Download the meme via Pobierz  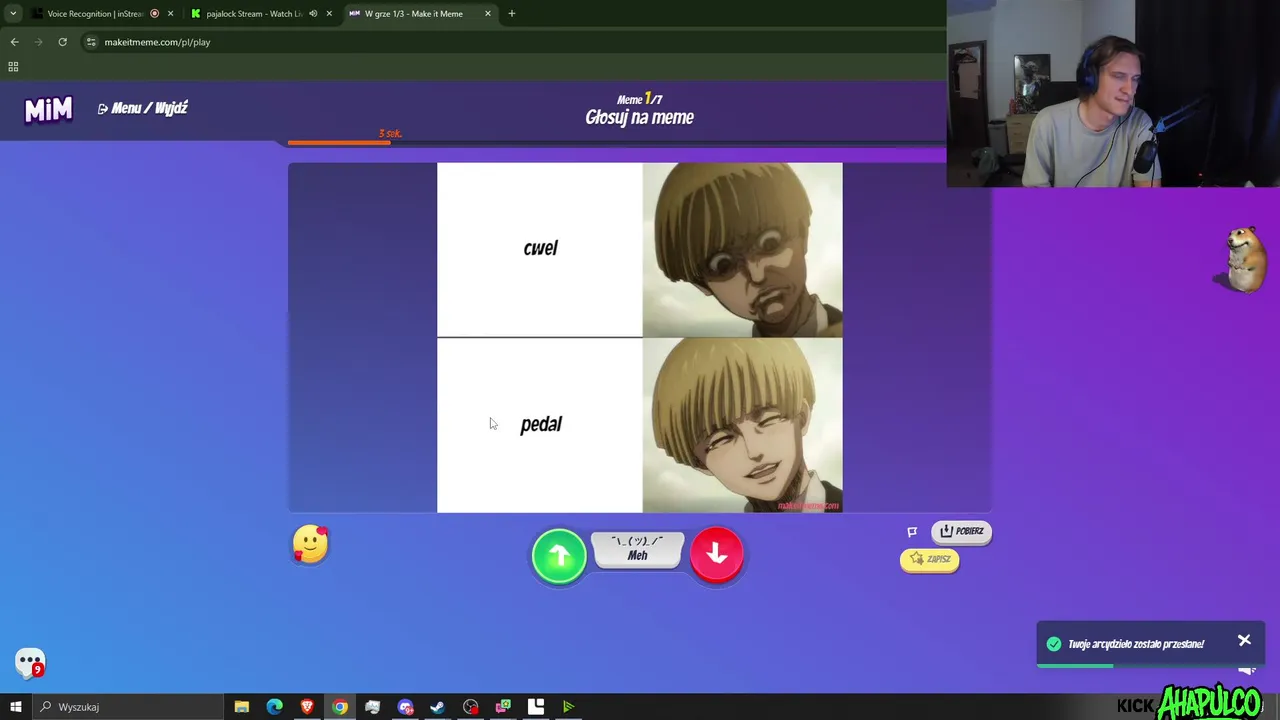coord(961,531)
